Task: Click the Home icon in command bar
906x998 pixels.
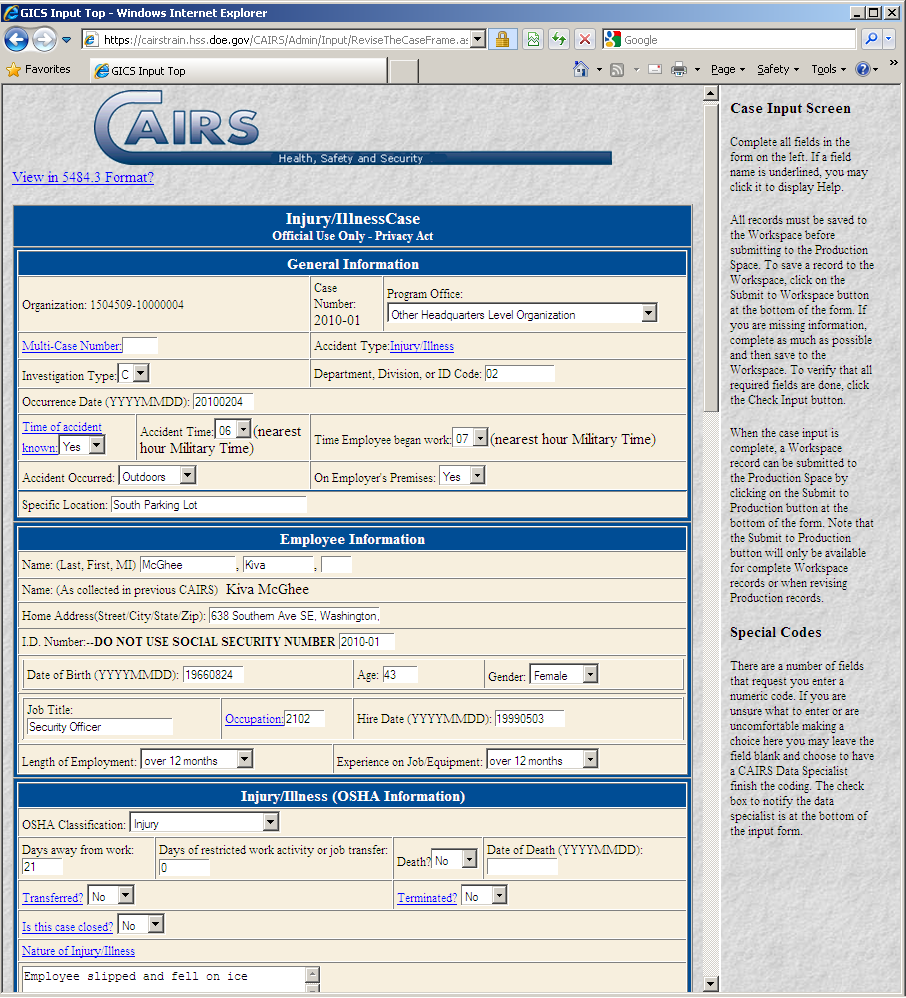Action: pyautogui.click(x=581, y=69)
